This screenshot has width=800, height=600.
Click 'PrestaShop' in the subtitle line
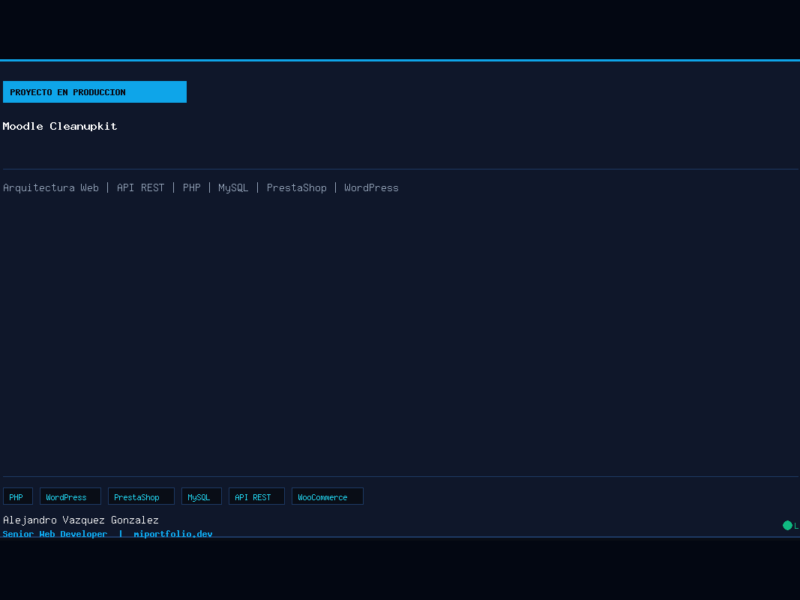pyautogui.click(x=296, y=188)
